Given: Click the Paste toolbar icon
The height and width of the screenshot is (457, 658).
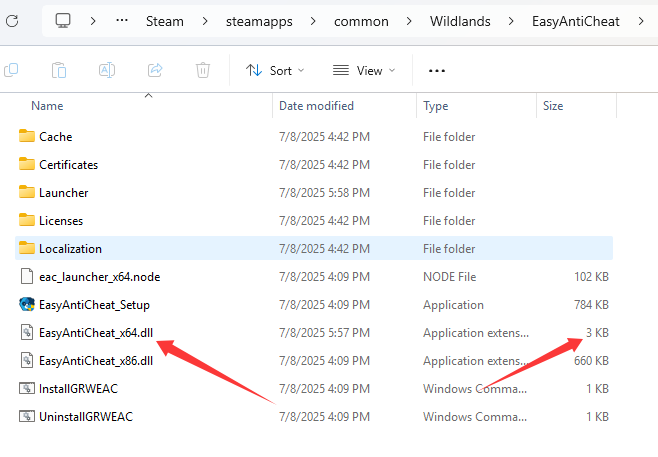Looking at the screenshot, I should (59, 70).
